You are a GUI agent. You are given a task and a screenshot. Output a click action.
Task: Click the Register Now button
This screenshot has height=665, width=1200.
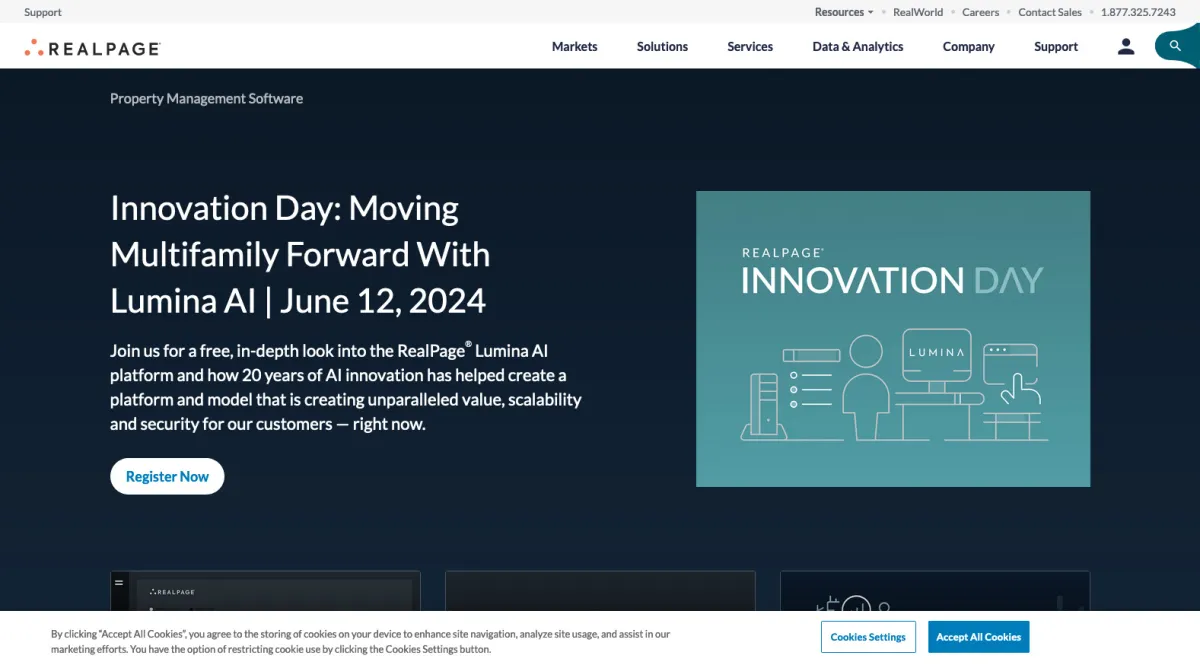pyautogui.click(x=167, y=477)
